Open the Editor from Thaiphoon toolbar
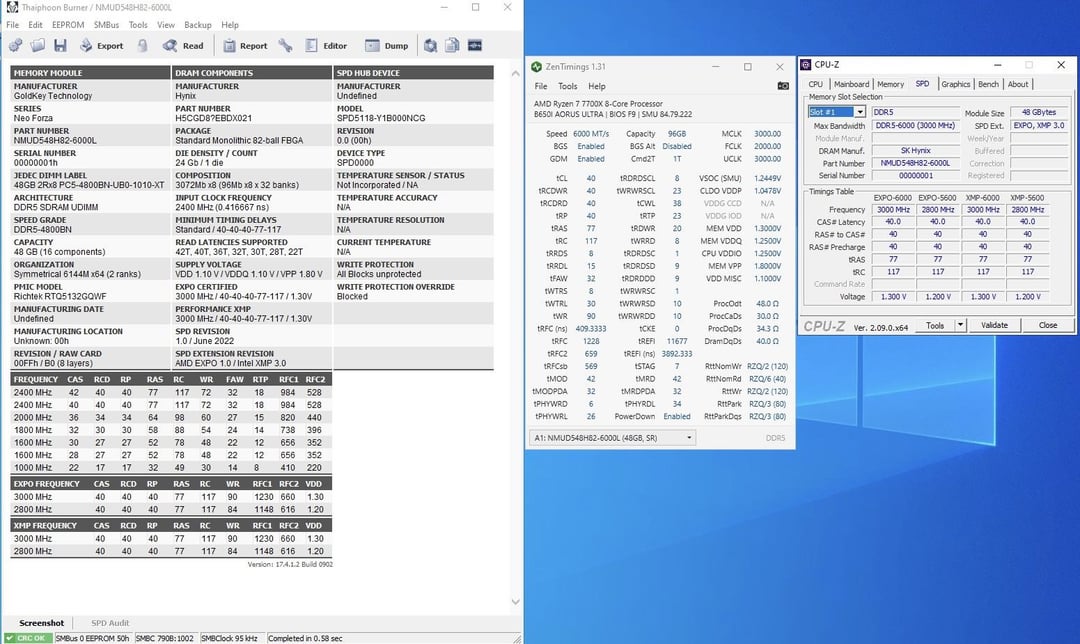The width and height of the screenshot is (1080, 644). tap(326, 45)
